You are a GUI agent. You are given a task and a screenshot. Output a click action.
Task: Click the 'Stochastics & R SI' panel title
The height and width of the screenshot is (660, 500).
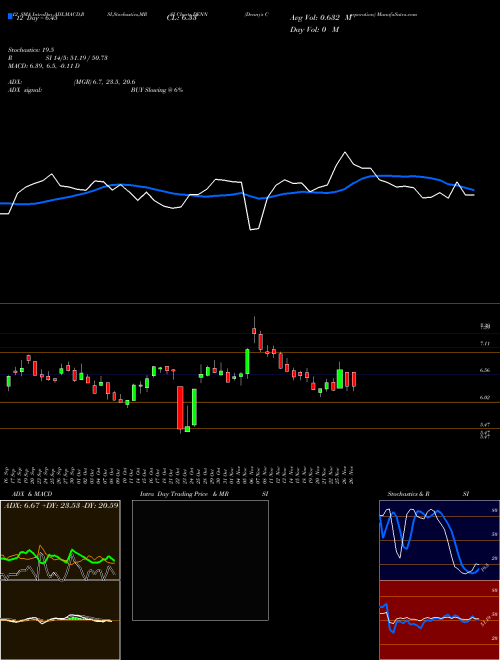(428, 494)
